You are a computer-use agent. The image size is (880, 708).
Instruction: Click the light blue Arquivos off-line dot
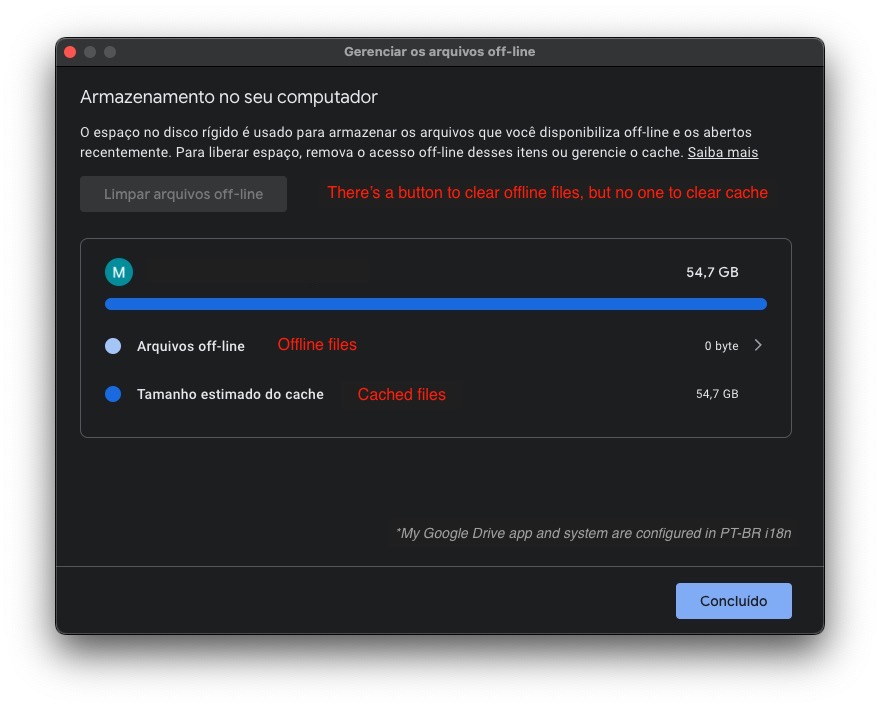click(x=113, y=346)
